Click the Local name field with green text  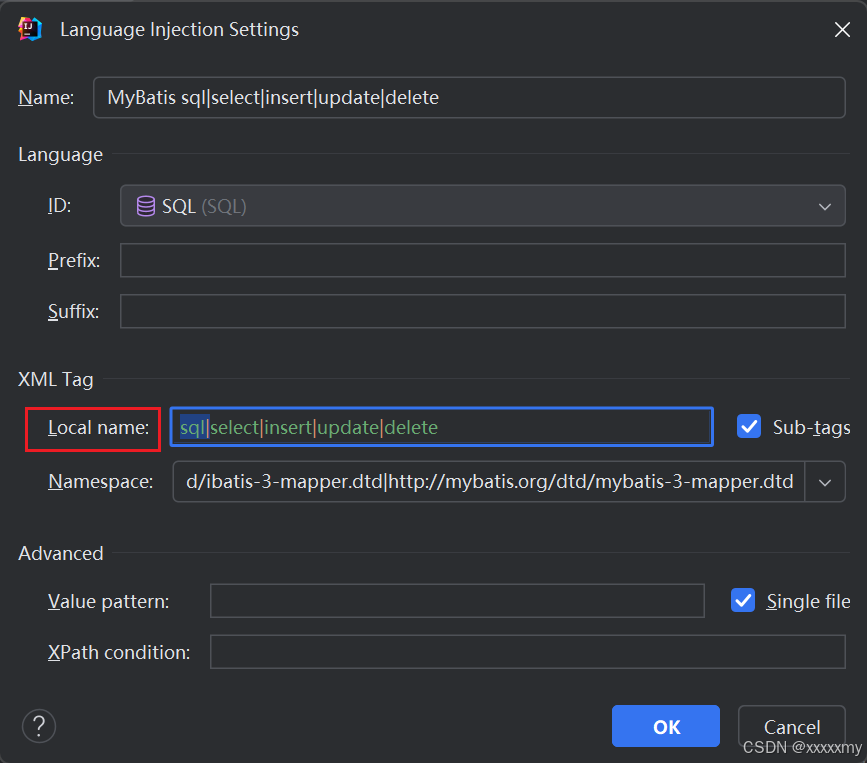tap(440, 426)
